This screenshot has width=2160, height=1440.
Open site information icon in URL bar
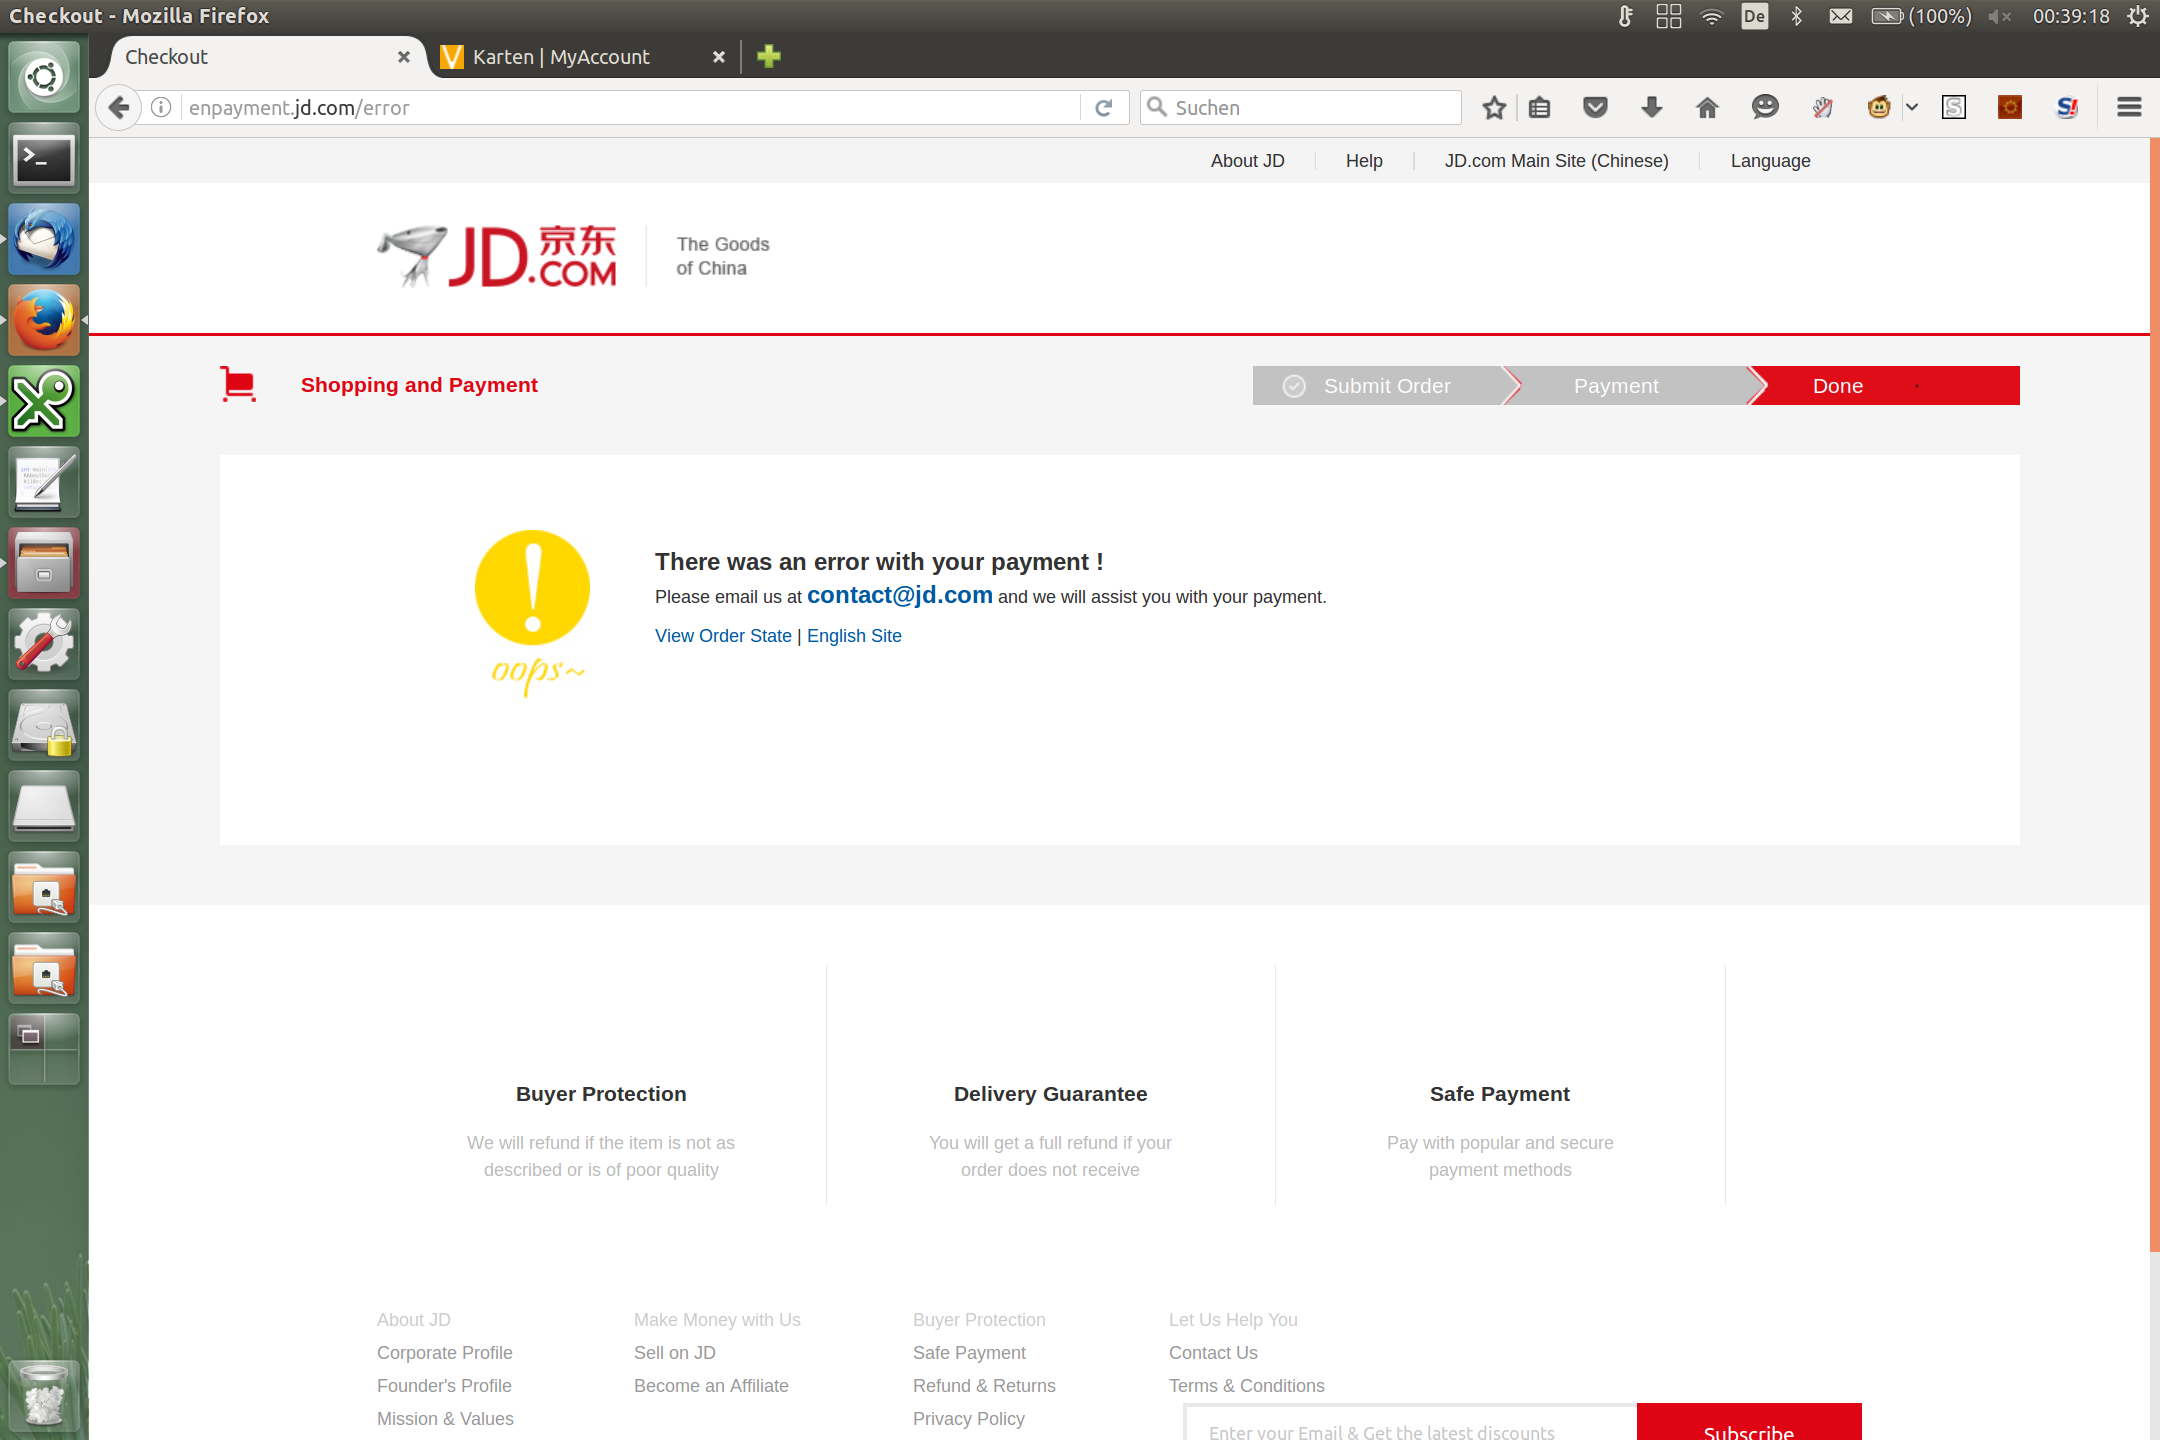[161, 108]
